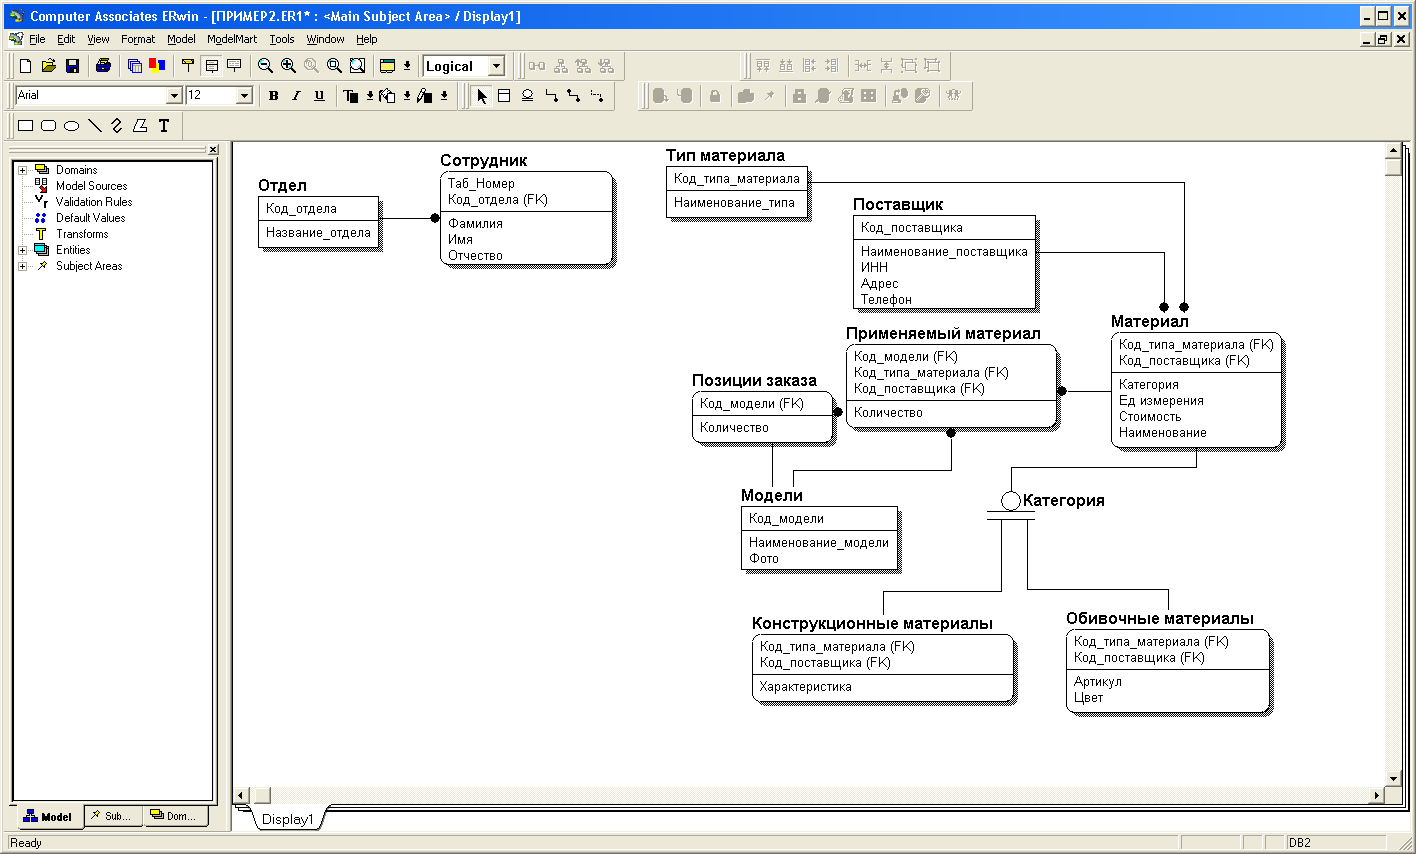1416x854 pixels.
Task: Select the arrow pointer tool
Action: point(482,96)
